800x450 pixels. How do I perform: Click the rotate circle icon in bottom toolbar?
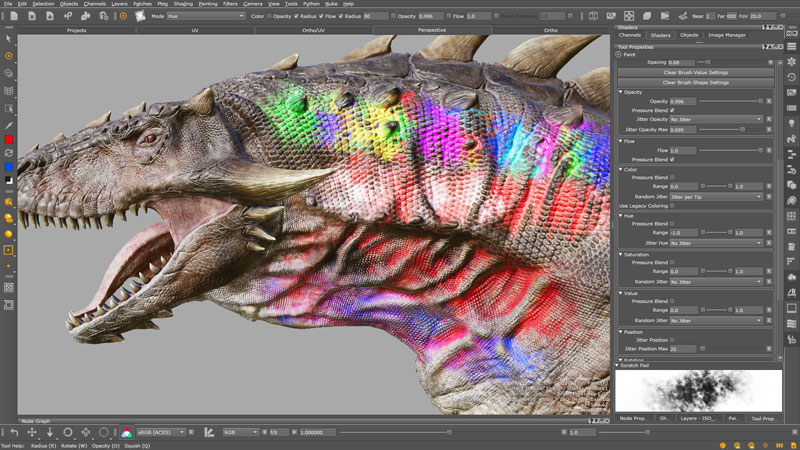point(67,432)
